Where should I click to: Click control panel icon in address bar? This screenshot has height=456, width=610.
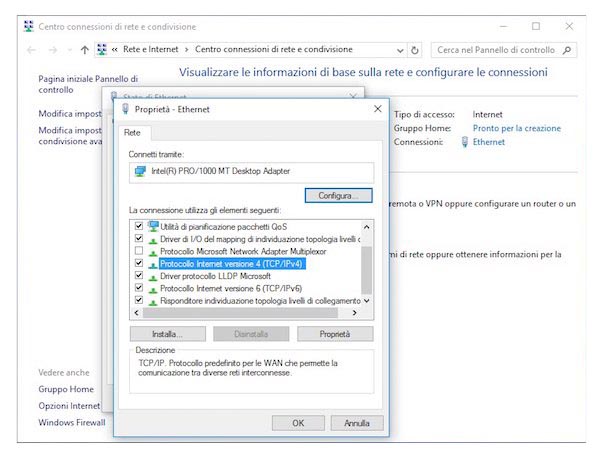pyautogui.click(x=102, y=49)
